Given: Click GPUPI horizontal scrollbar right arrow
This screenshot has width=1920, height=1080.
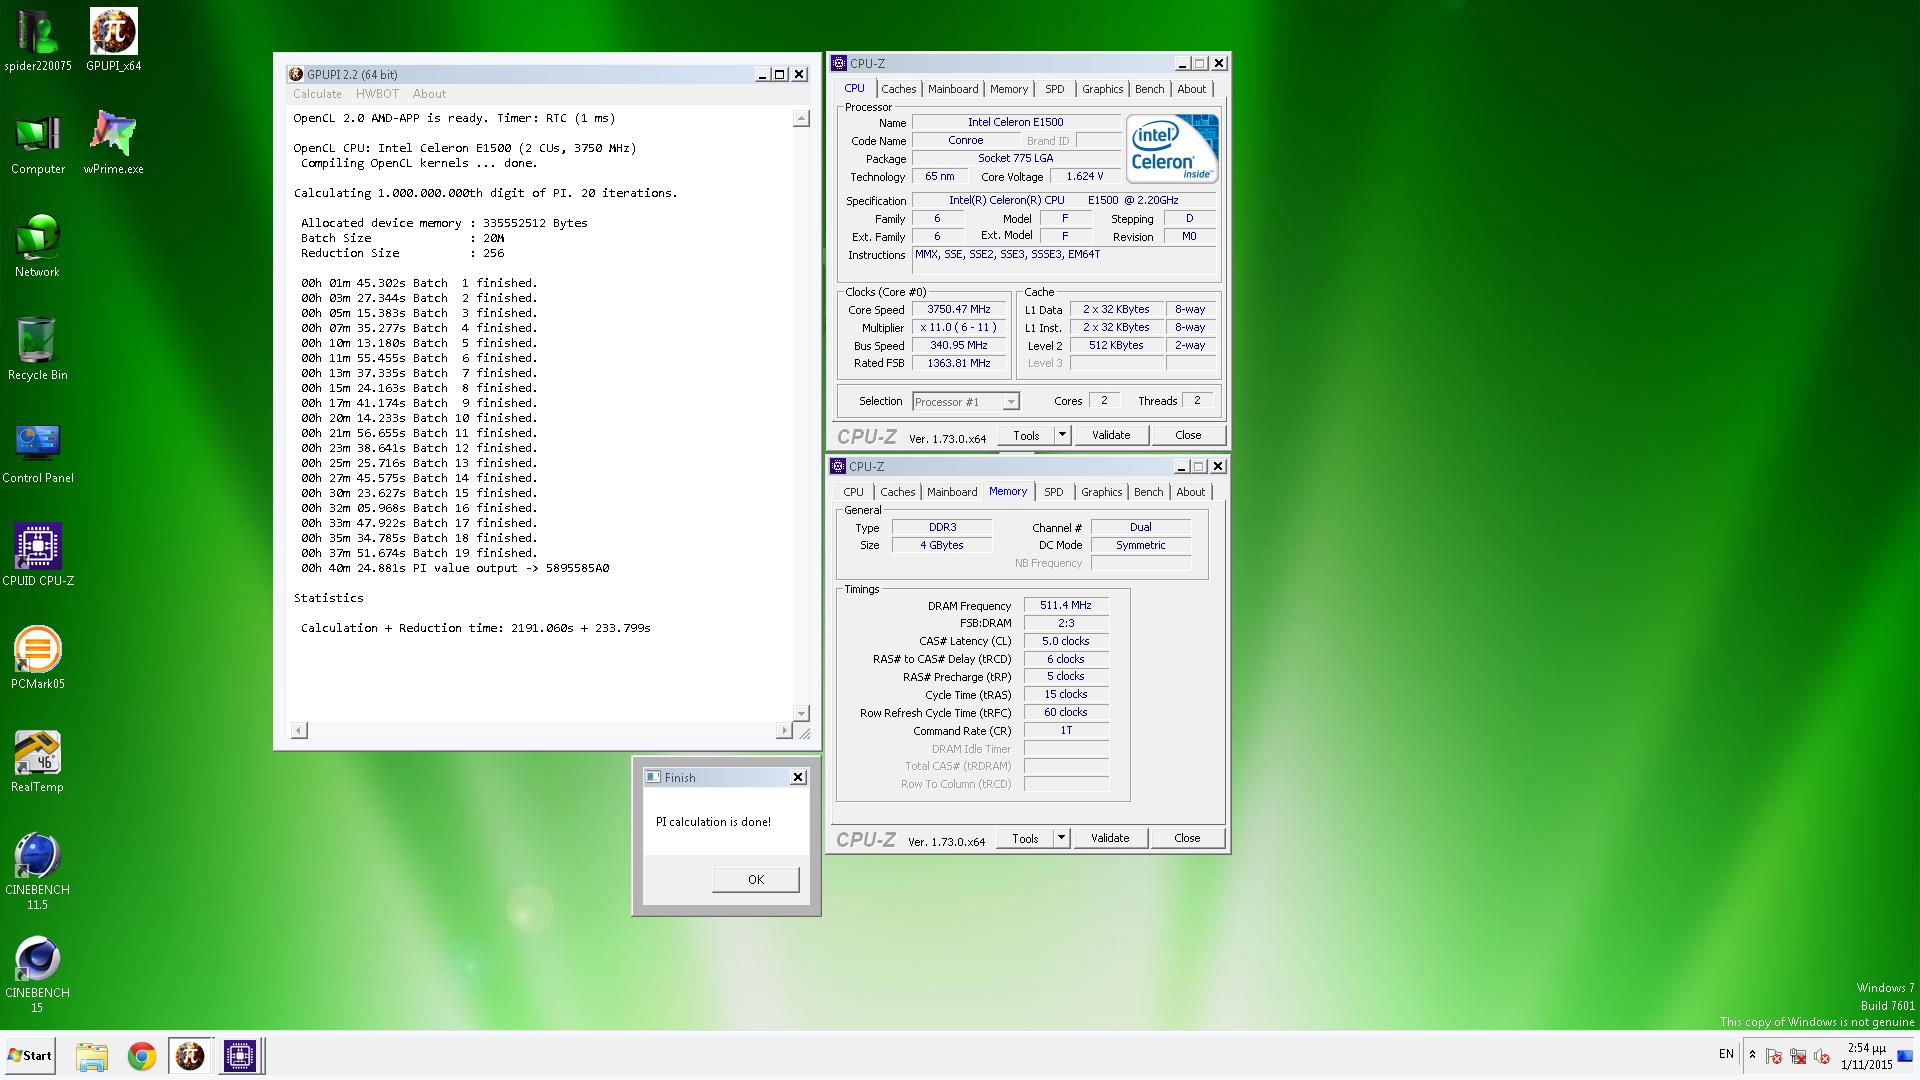Looking at the screenshot, I should [784, 731].
